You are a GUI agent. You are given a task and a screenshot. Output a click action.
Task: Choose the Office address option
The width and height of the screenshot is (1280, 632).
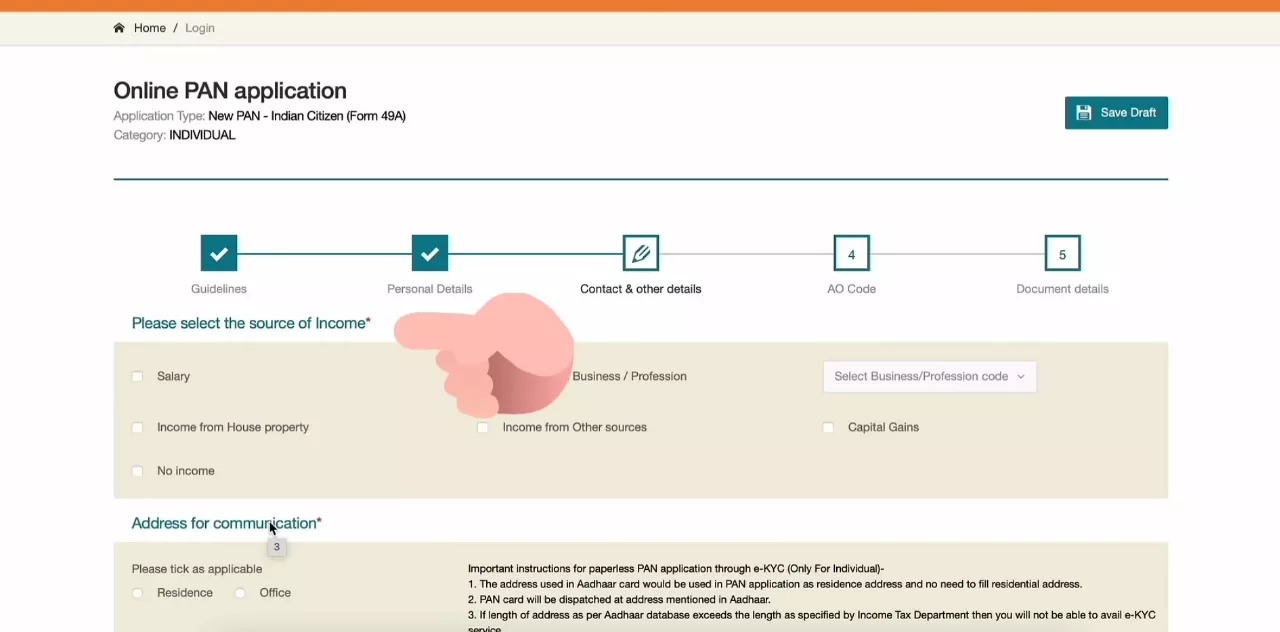pyautogui.click(x=239, y=592)
